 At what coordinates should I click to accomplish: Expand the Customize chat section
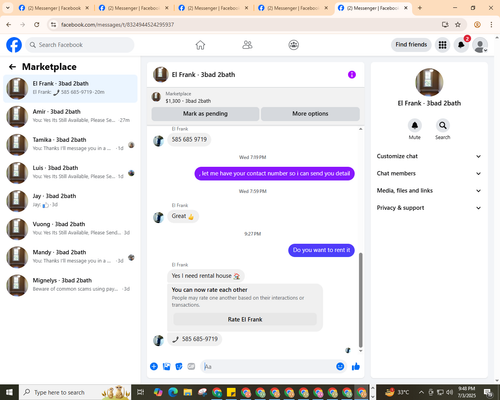tap(429, 156)
